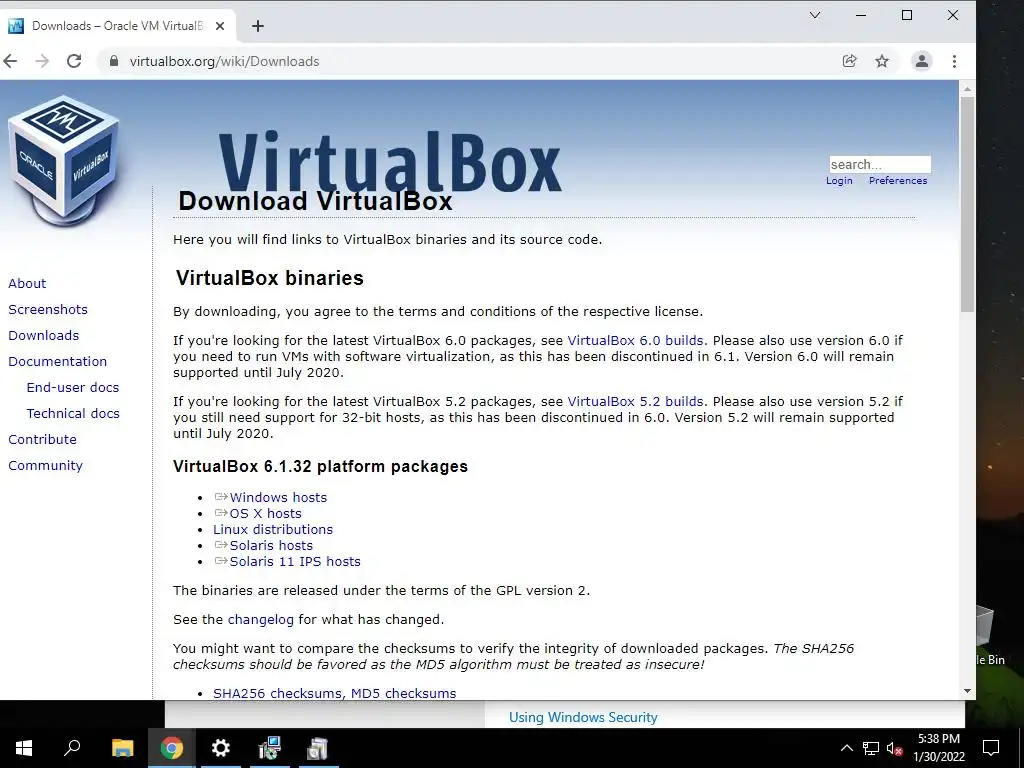The height and width of the screenshot is (768, 1024).
Task: Open the About sidebar link
Action: [x=27, y=283]
